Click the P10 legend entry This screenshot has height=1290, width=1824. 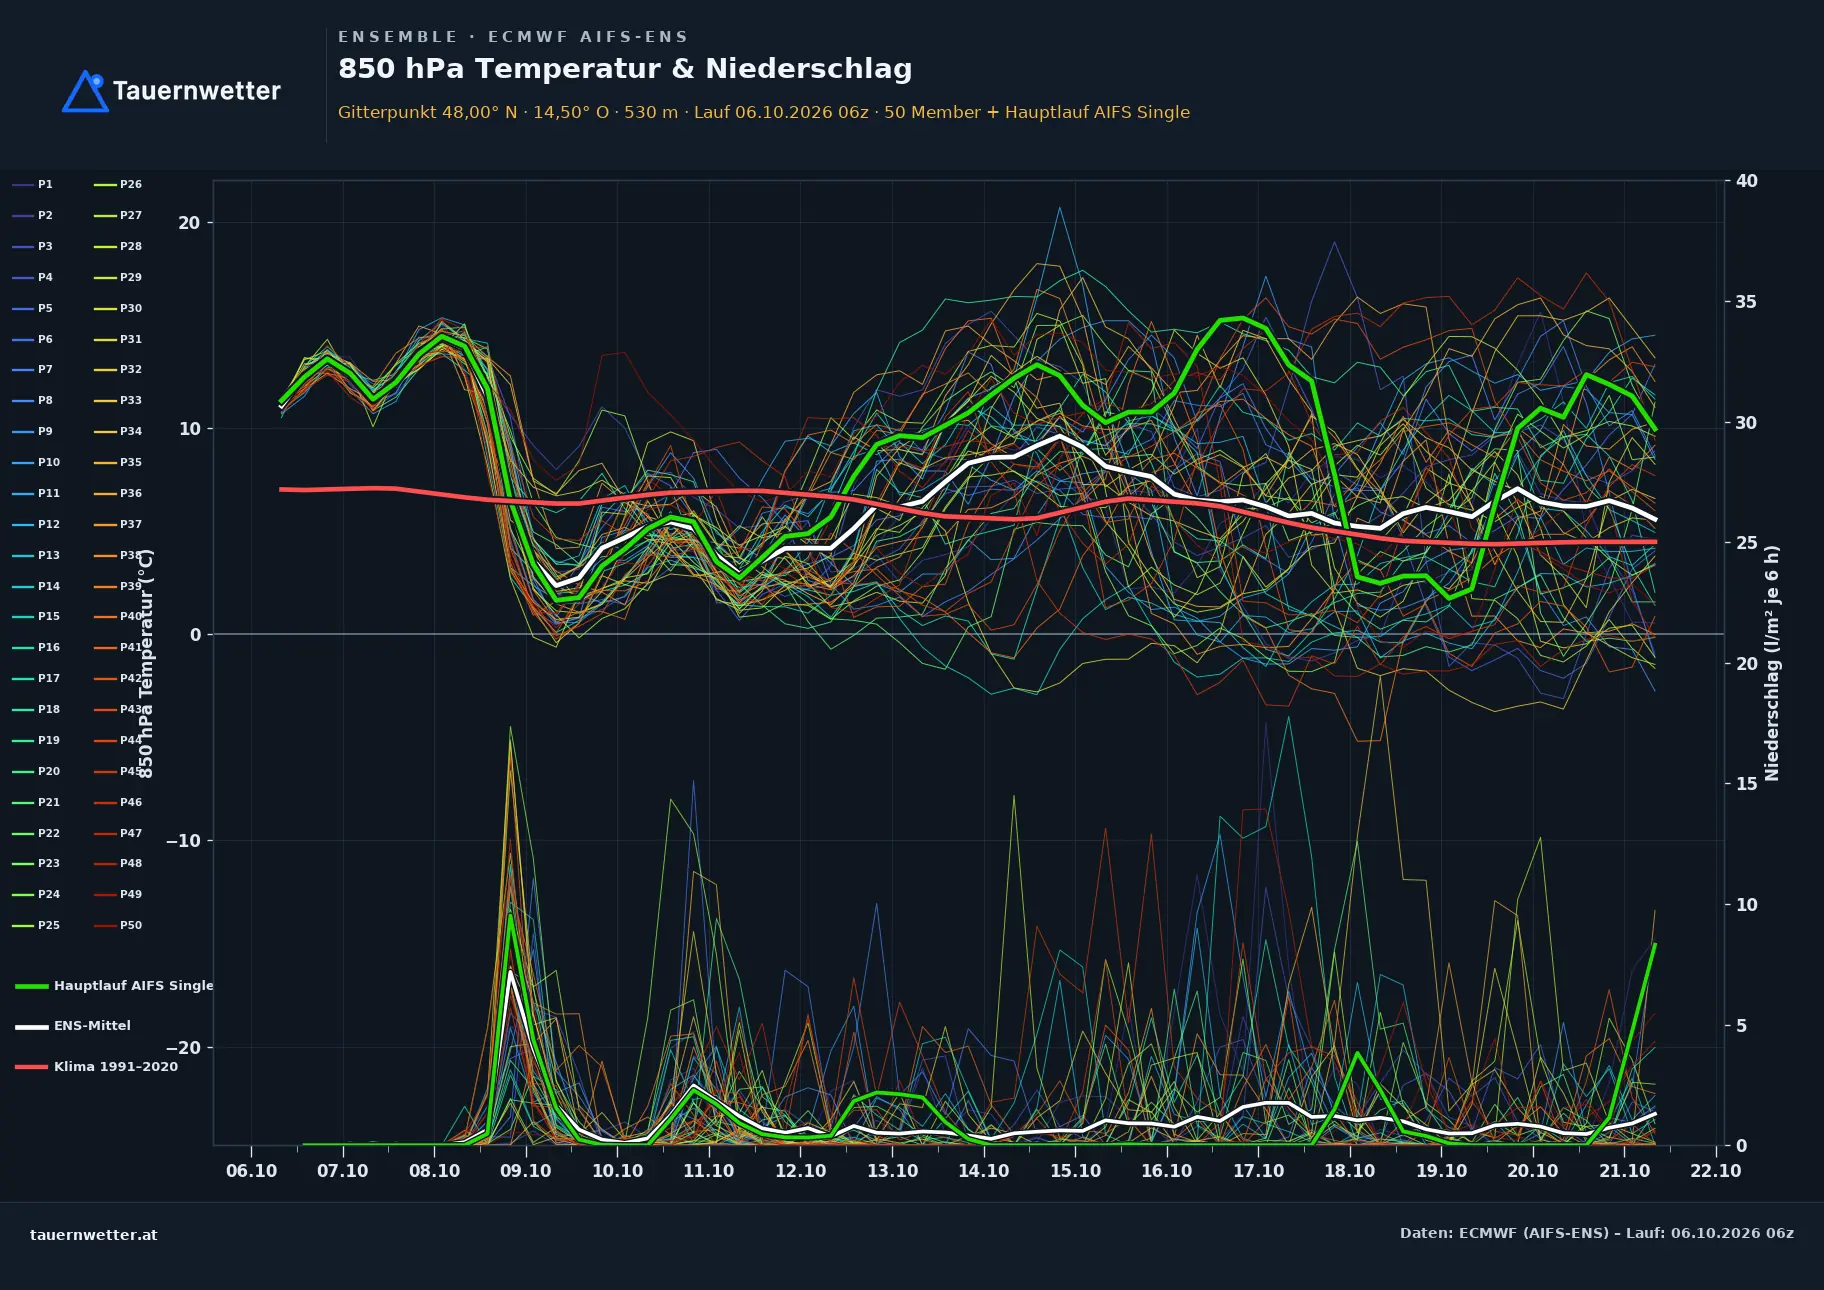36,463
